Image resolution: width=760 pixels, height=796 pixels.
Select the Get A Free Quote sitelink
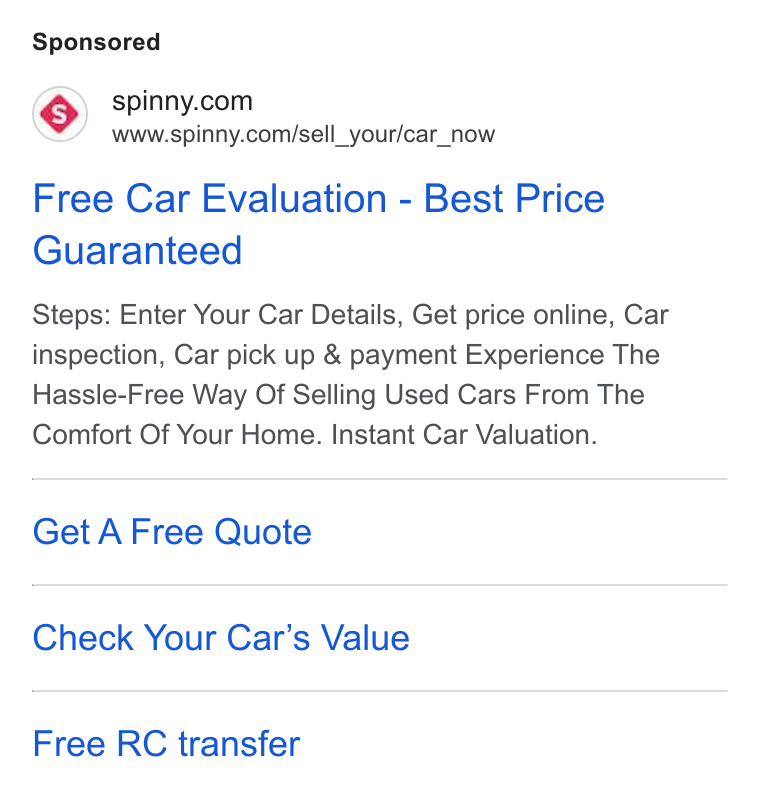pos(172,532)
